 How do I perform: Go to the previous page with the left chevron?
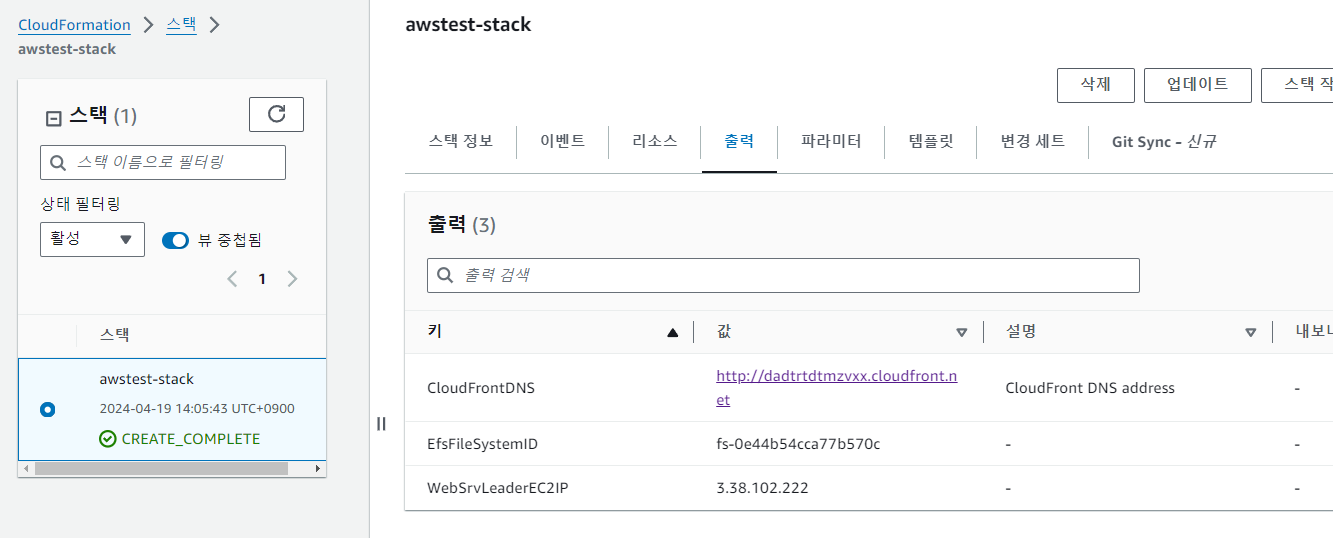coord(232,279)
